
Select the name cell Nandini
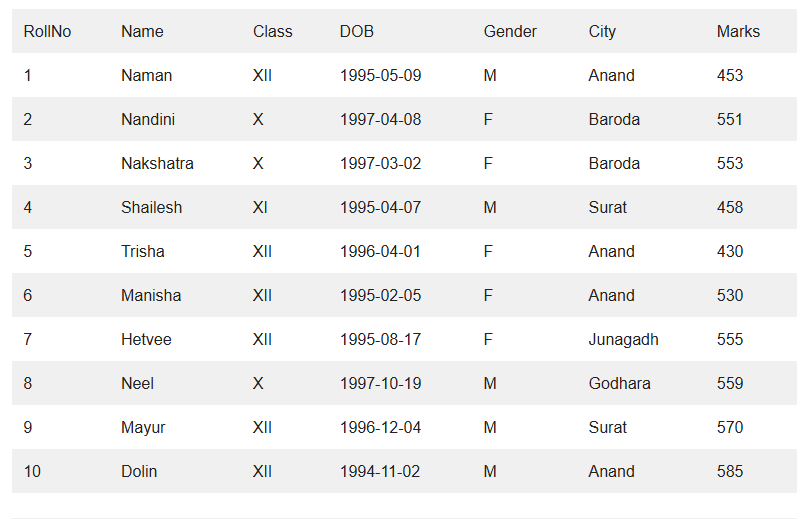pos(148,119)
